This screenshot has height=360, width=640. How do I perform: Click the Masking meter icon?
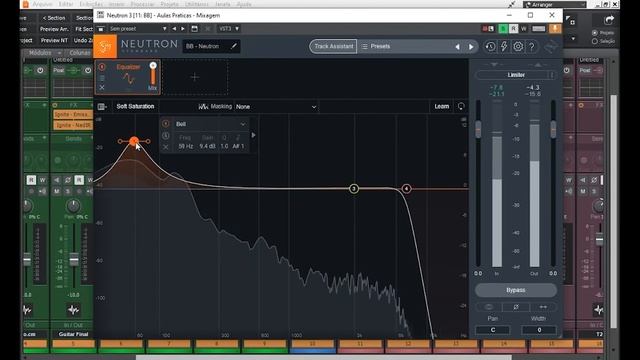pyautogui.click(x=203, y=107)
